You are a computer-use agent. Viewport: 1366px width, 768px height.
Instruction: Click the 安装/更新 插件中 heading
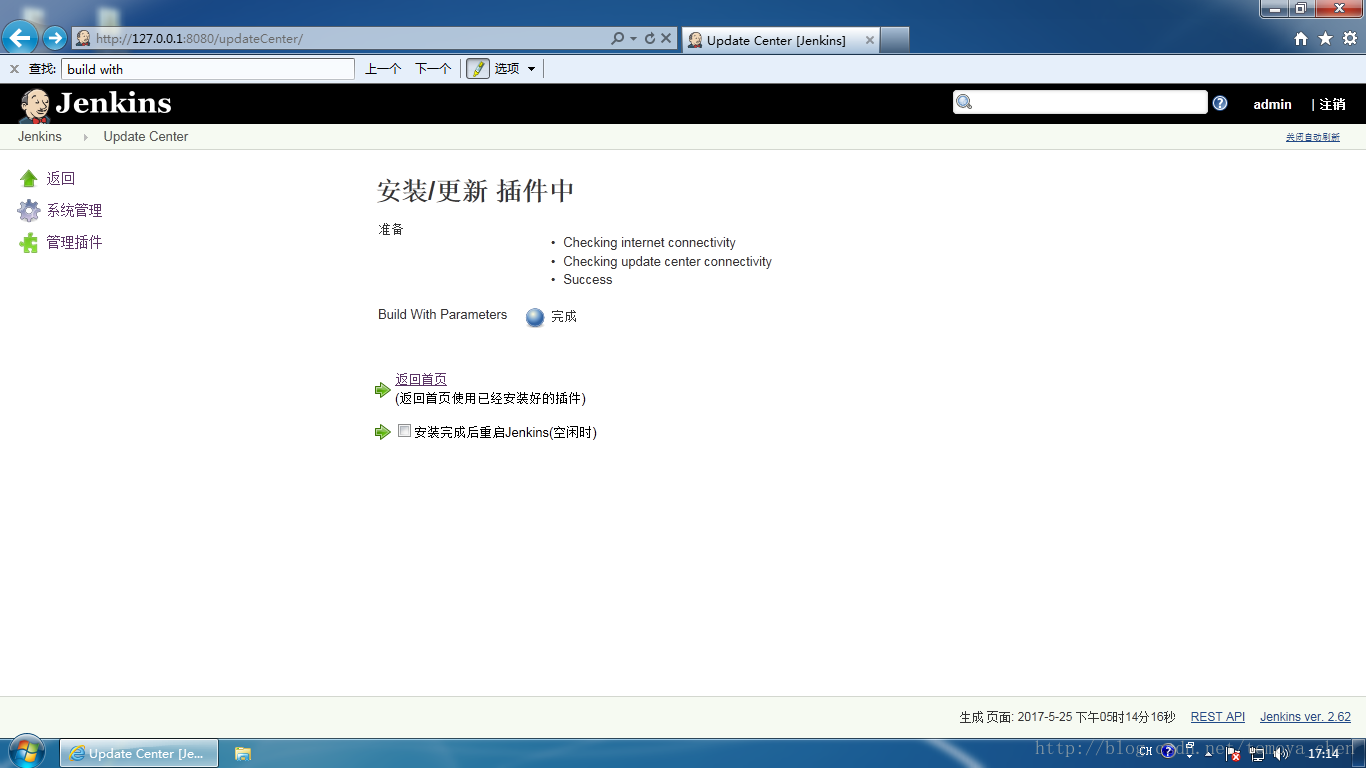pyautogui.click(x=476, y=191)
